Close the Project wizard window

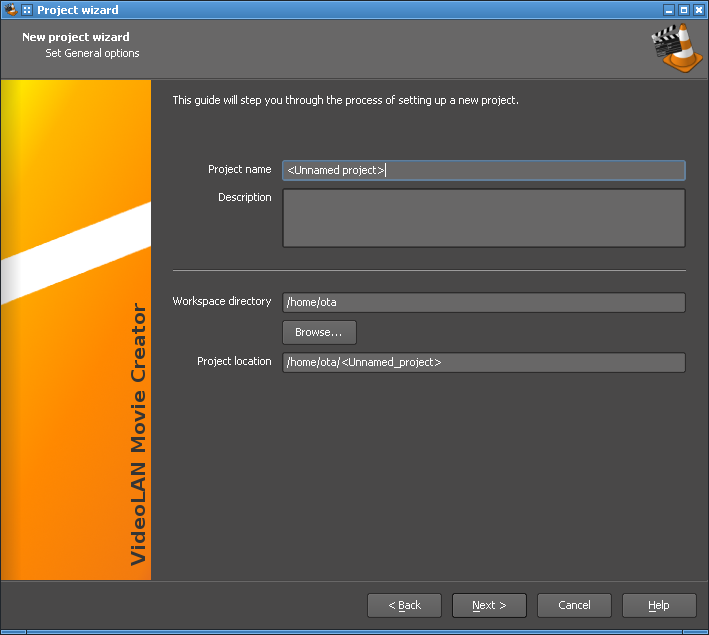(x=699, y=10)
